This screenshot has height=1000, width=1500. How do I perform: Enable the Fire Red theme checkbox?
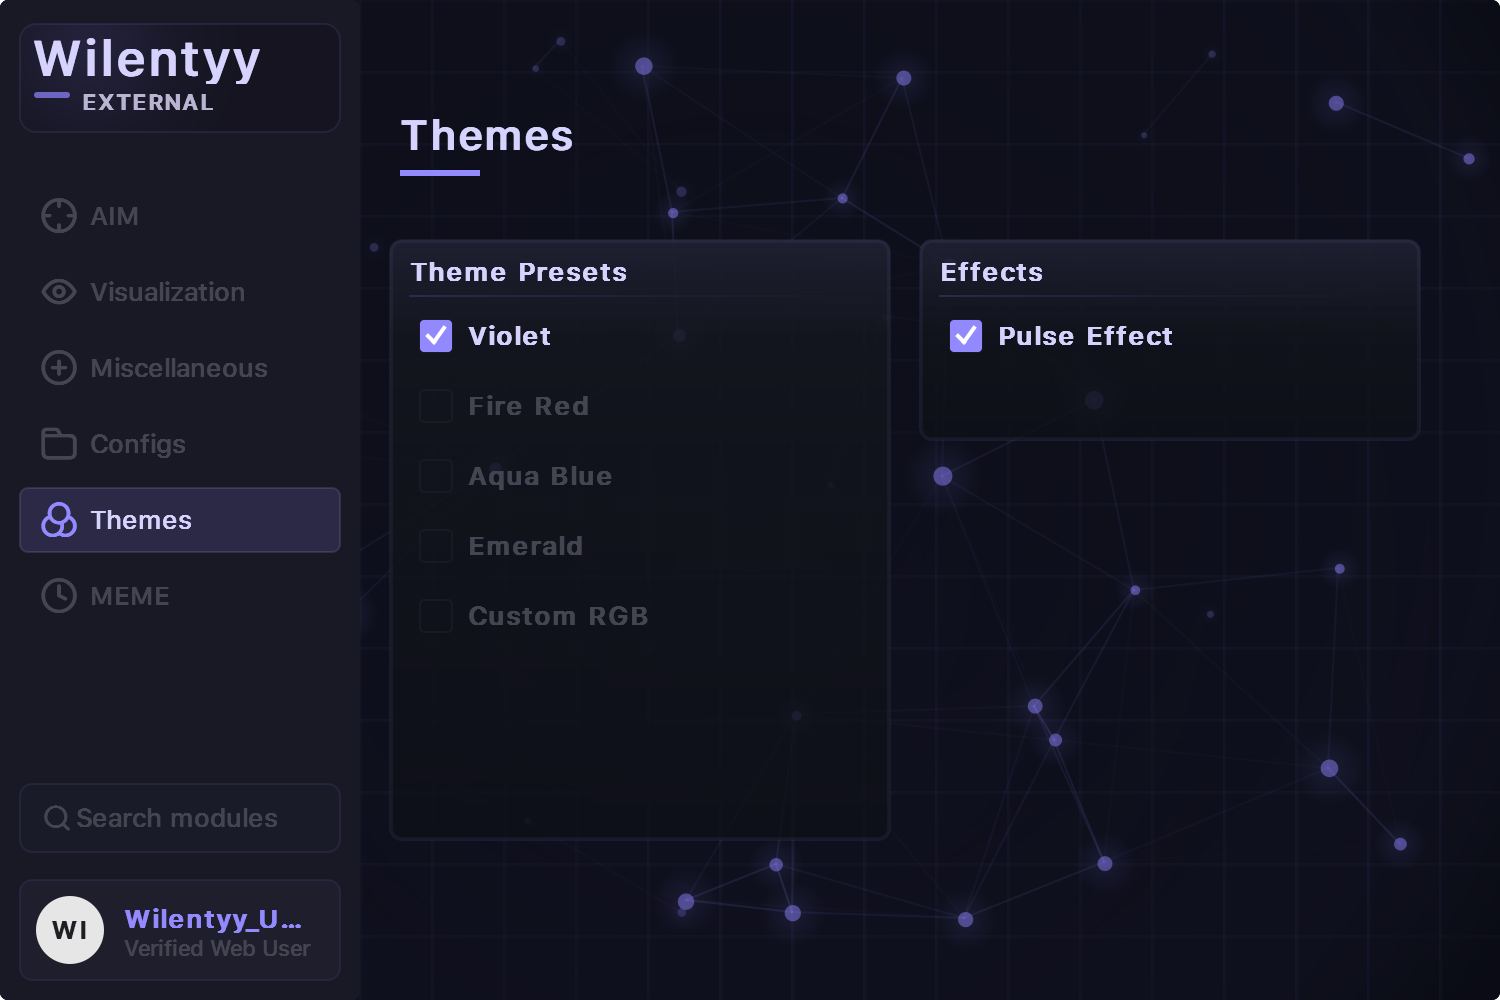(x=436, y=406)
